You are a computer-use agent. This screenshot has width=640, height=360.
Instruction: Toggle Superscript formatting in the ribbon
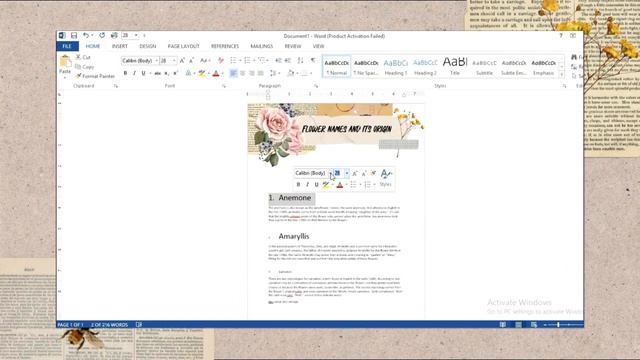point(176,73)
